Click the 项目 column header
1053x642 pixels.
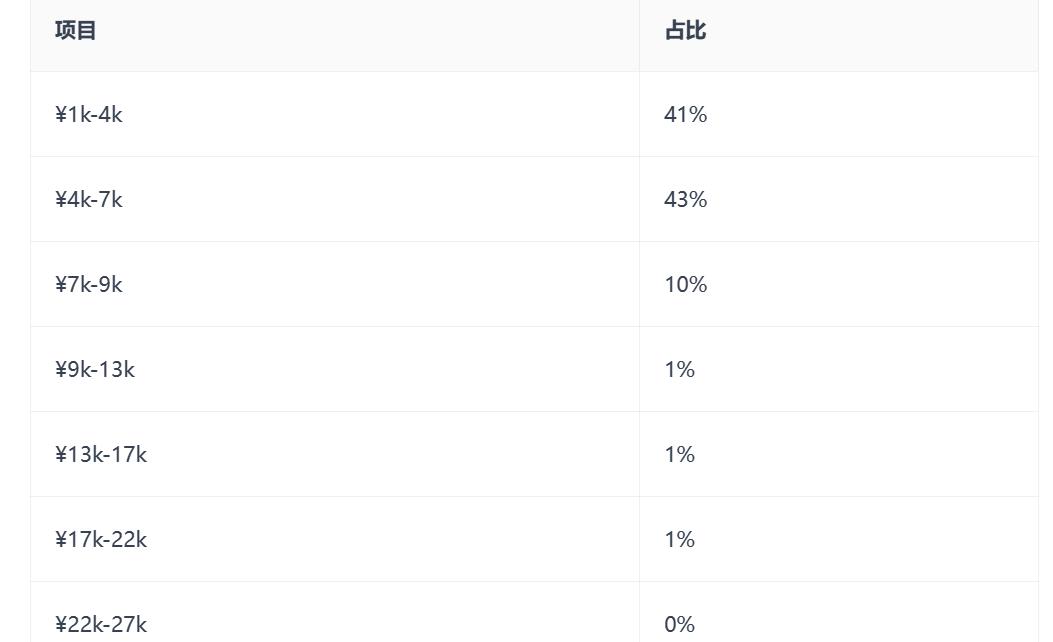coord(75,30)
